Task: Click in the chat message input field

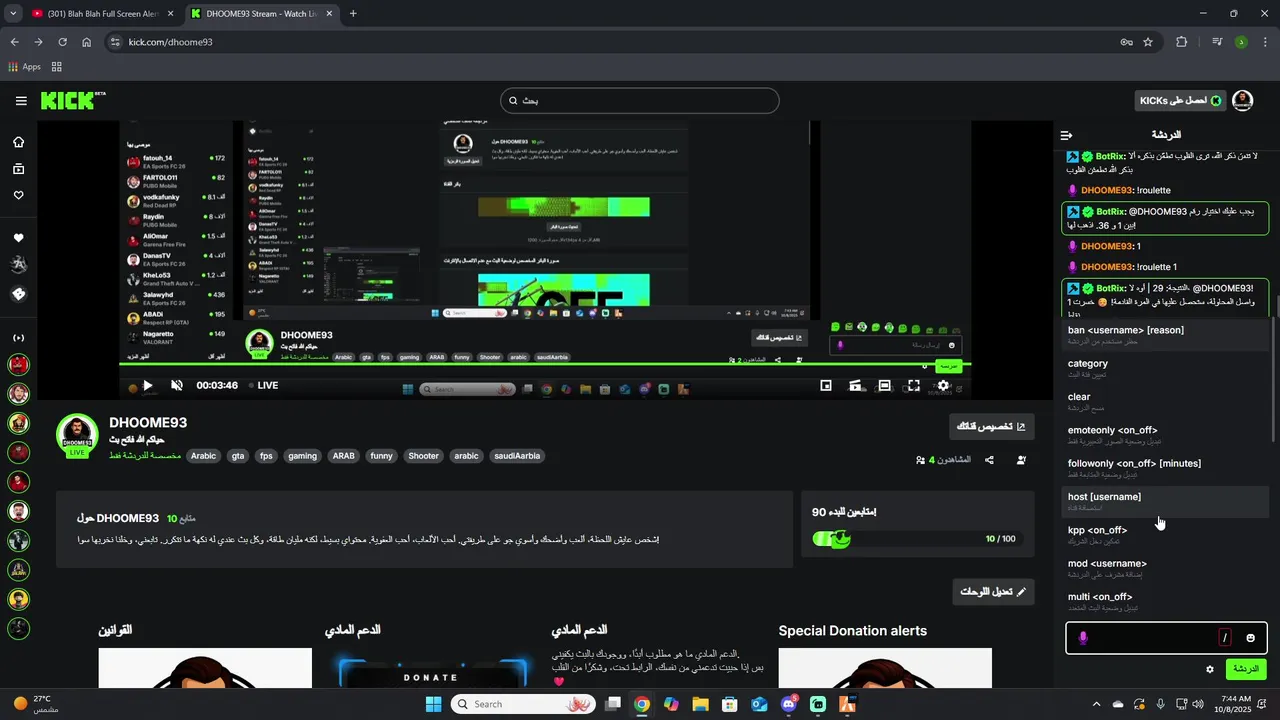Action: coord(1166,638)
